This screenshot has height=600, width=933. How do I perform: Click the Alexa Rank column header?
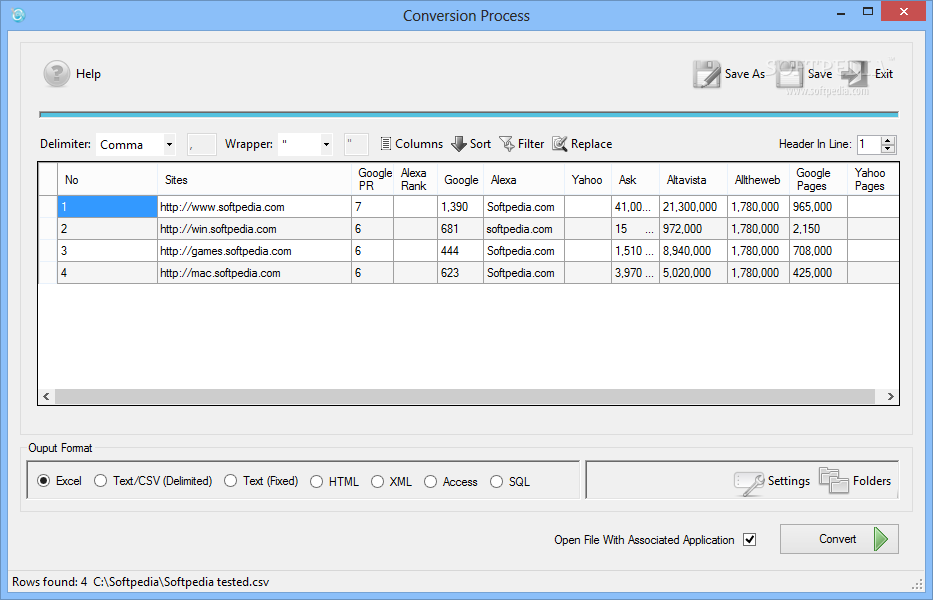tap(415, 180)
